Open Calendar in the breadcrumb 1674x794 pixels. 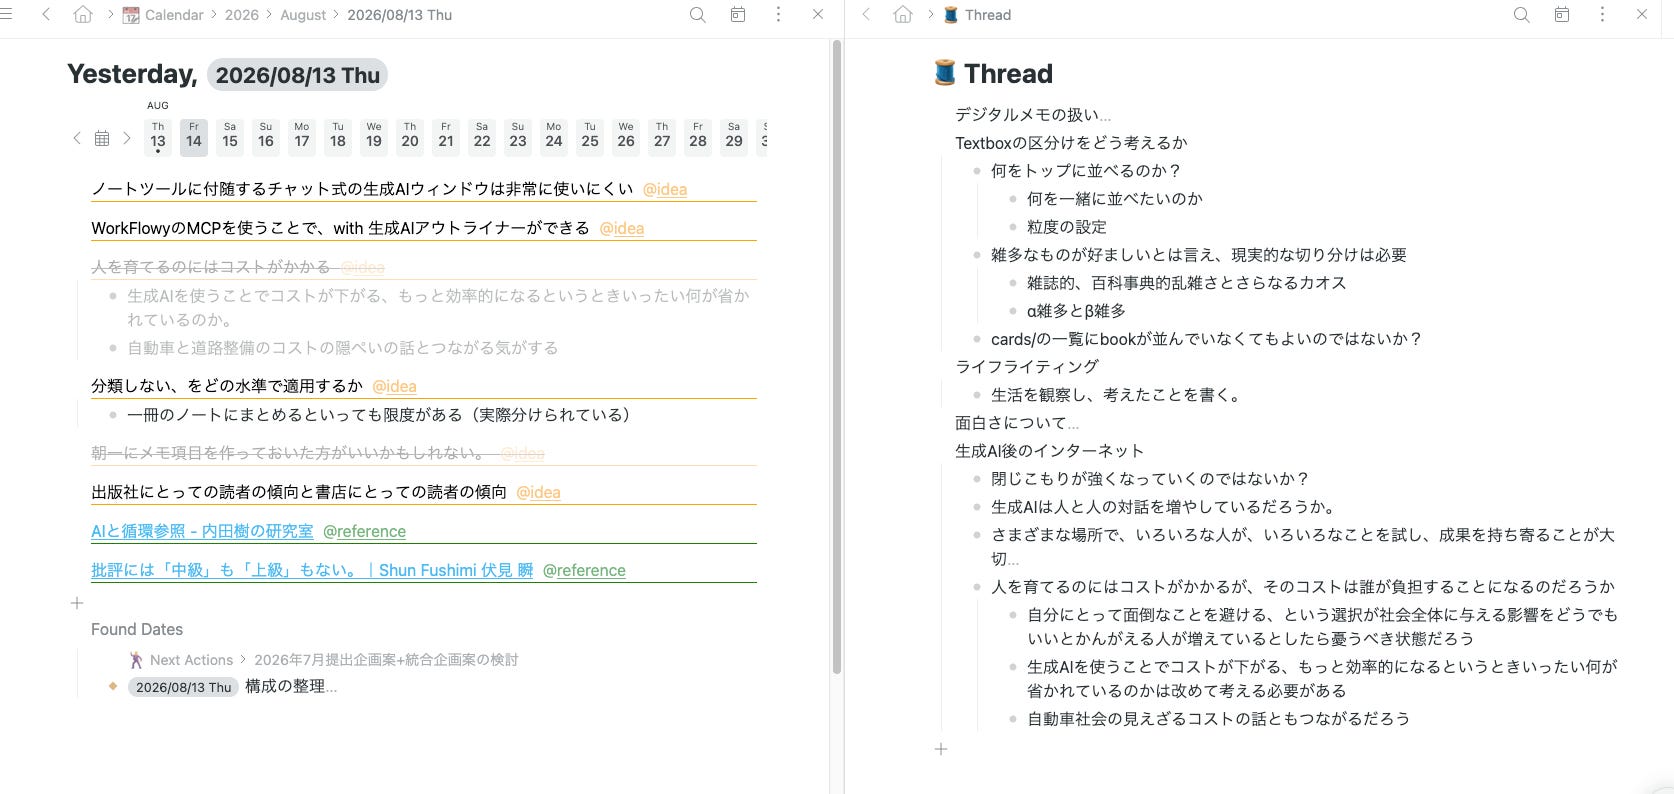pos(174,15)
